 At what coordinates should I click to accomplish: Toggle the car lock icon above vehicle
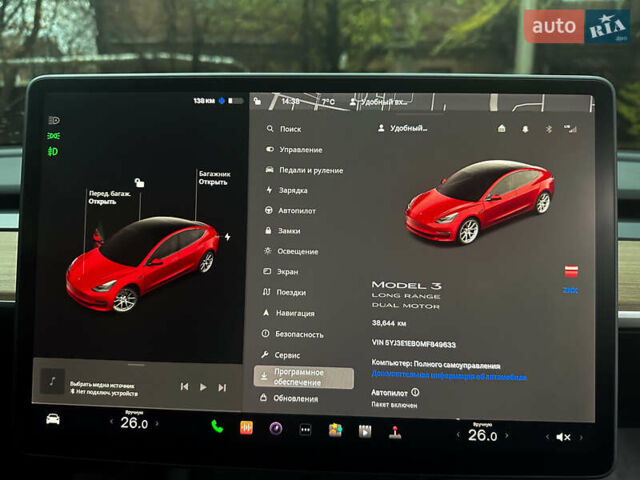[x=139, y=182]
